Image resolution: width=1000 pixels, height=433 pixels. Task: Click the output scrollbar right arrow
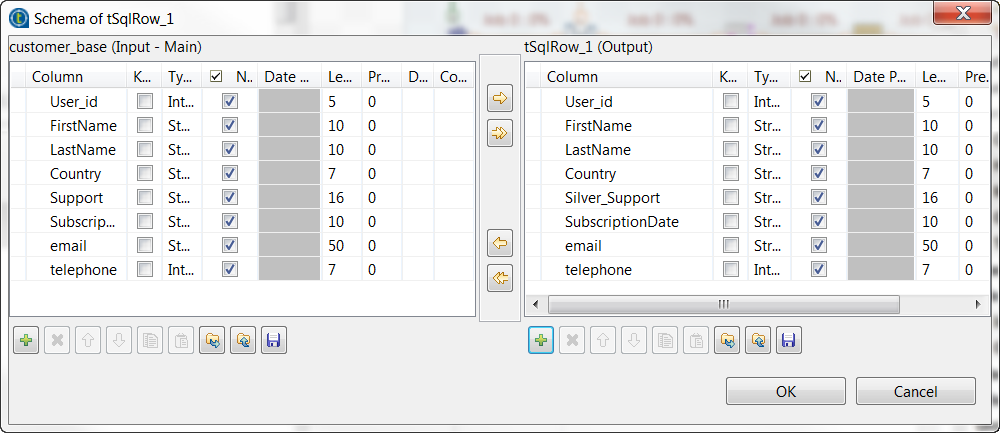click(978, 304)
